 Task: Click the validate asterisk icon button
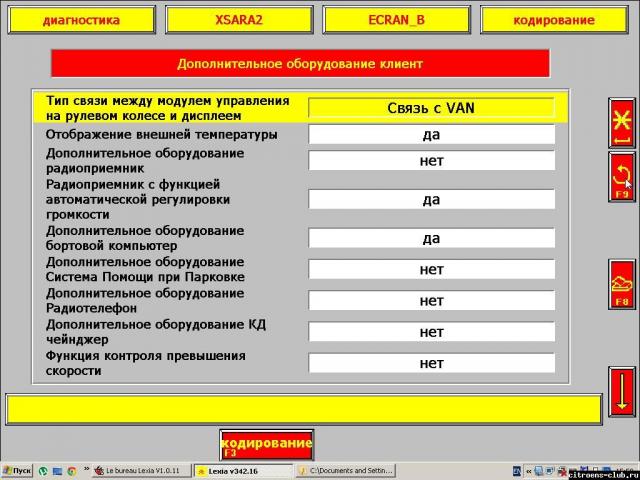622,123
